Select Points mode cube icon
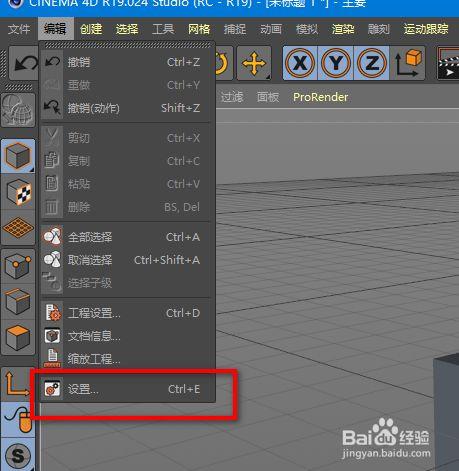 18,267
